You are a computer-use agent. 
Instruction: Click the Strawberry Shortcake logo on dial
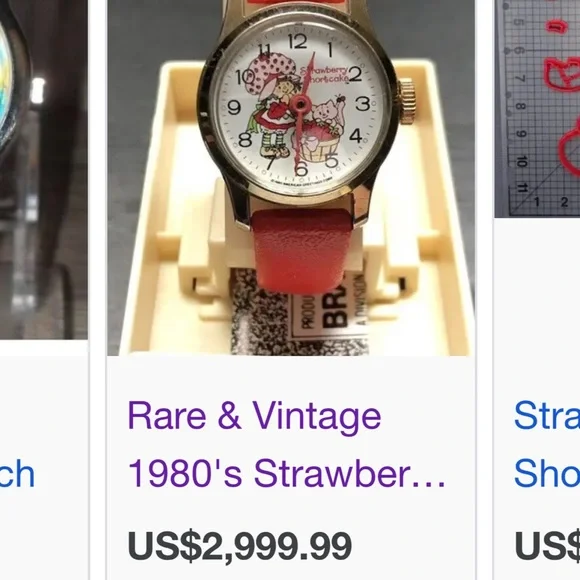[324, 75]
